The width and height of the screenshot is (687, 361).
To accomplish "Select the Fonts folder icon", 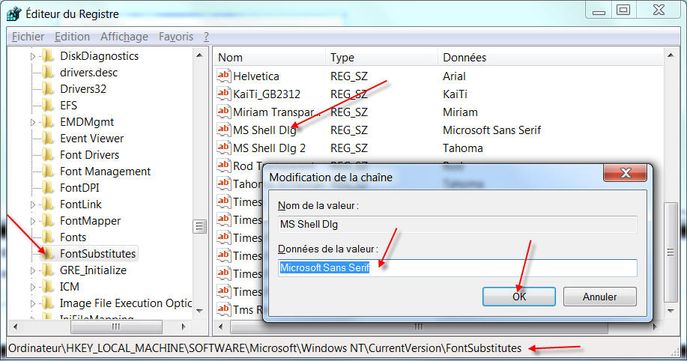I will coord(48,237).
